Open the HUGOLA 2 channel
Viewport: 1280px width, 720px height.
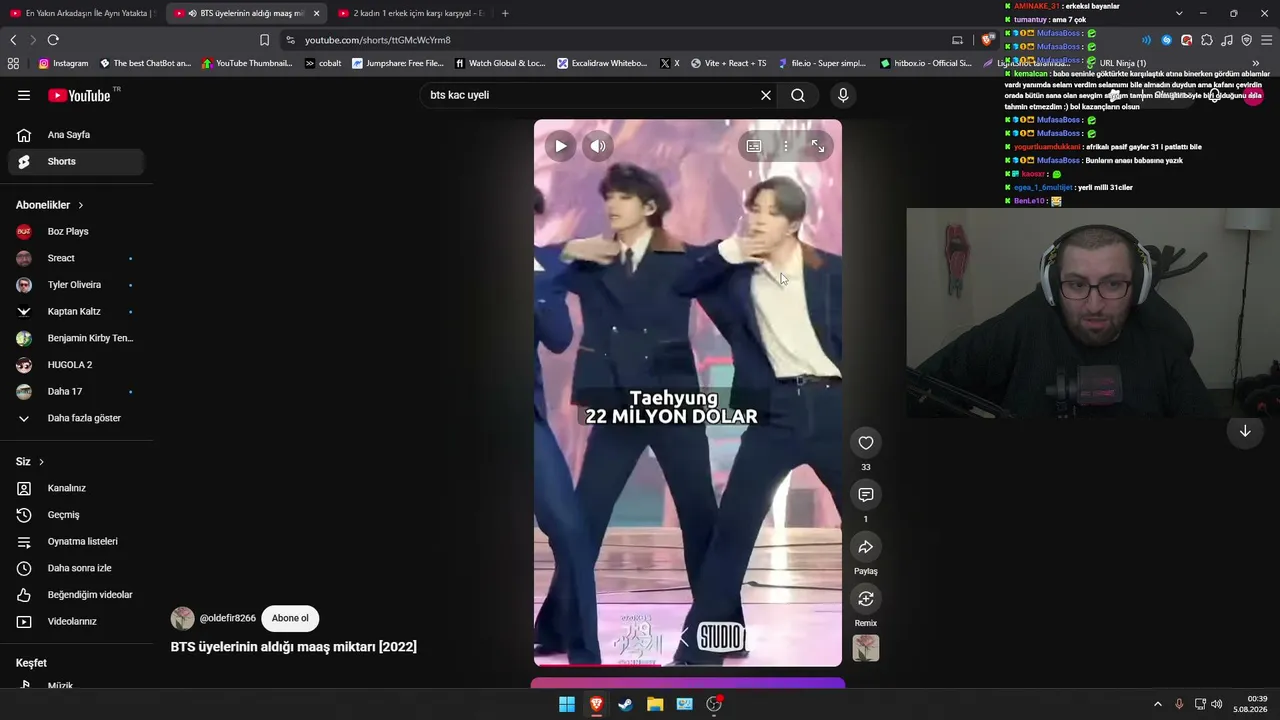coord(76,365)
